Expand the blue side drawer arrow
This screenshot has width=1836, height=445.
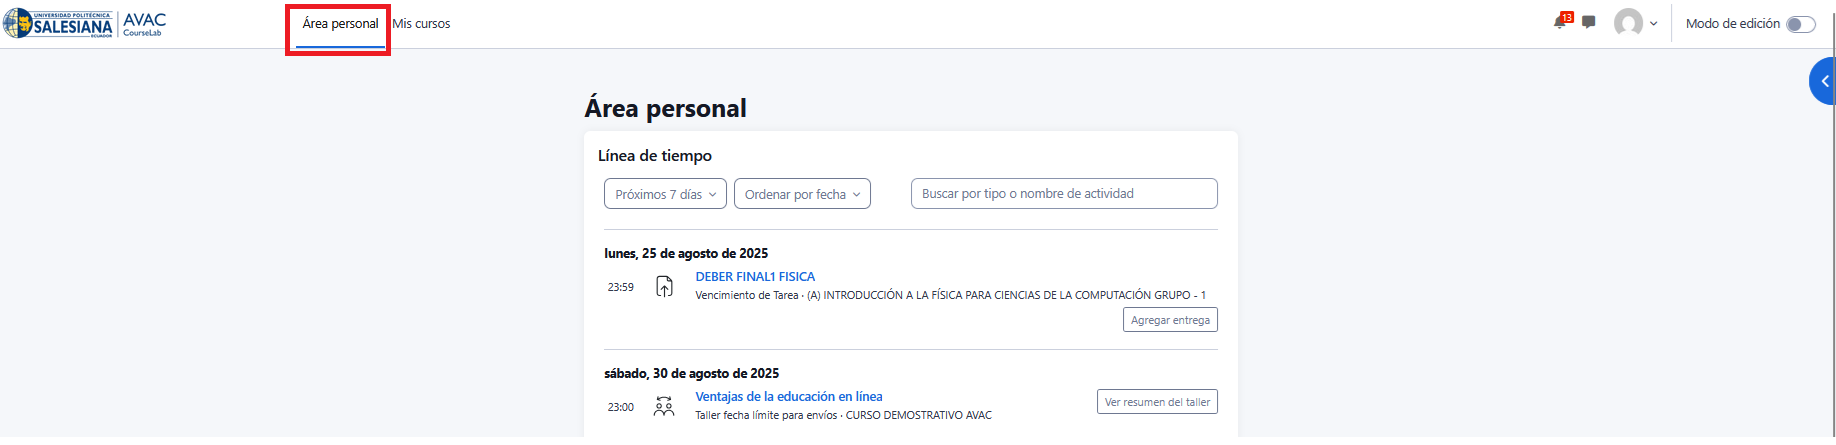click(x=1824, y=82)
